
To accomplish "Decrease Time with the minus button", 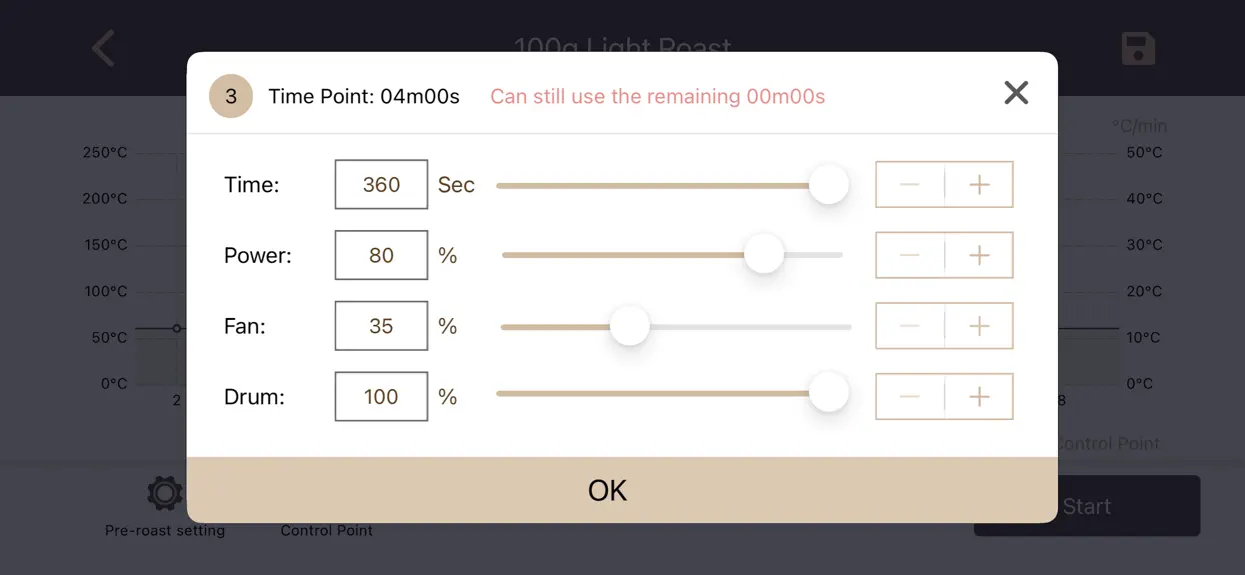I will point(909,185).
